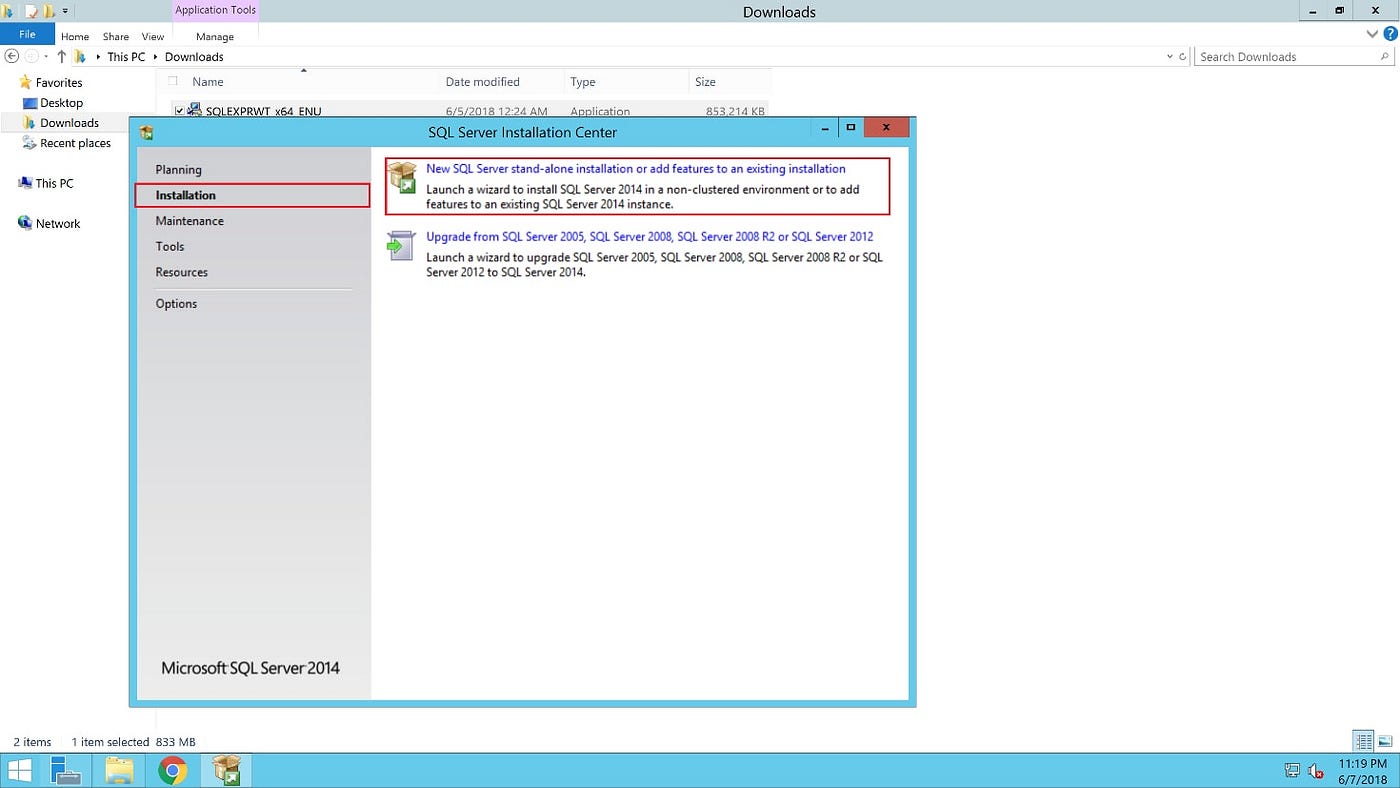Open the address bar previous locations dropdown
Image resolution: width=1400 pixels, height=788 pixels.
1170,57
